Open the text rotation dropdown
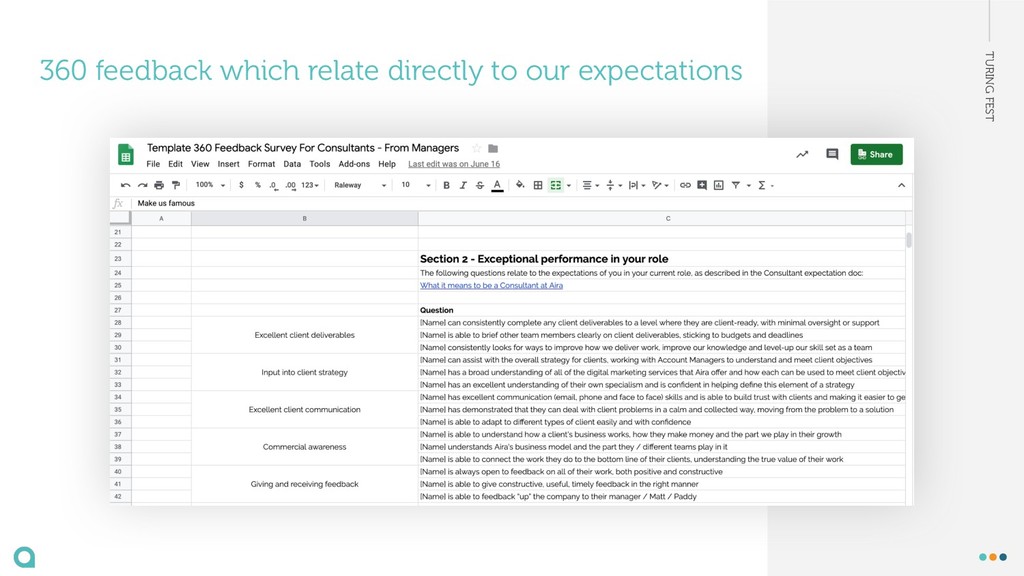 click(660, 185)
